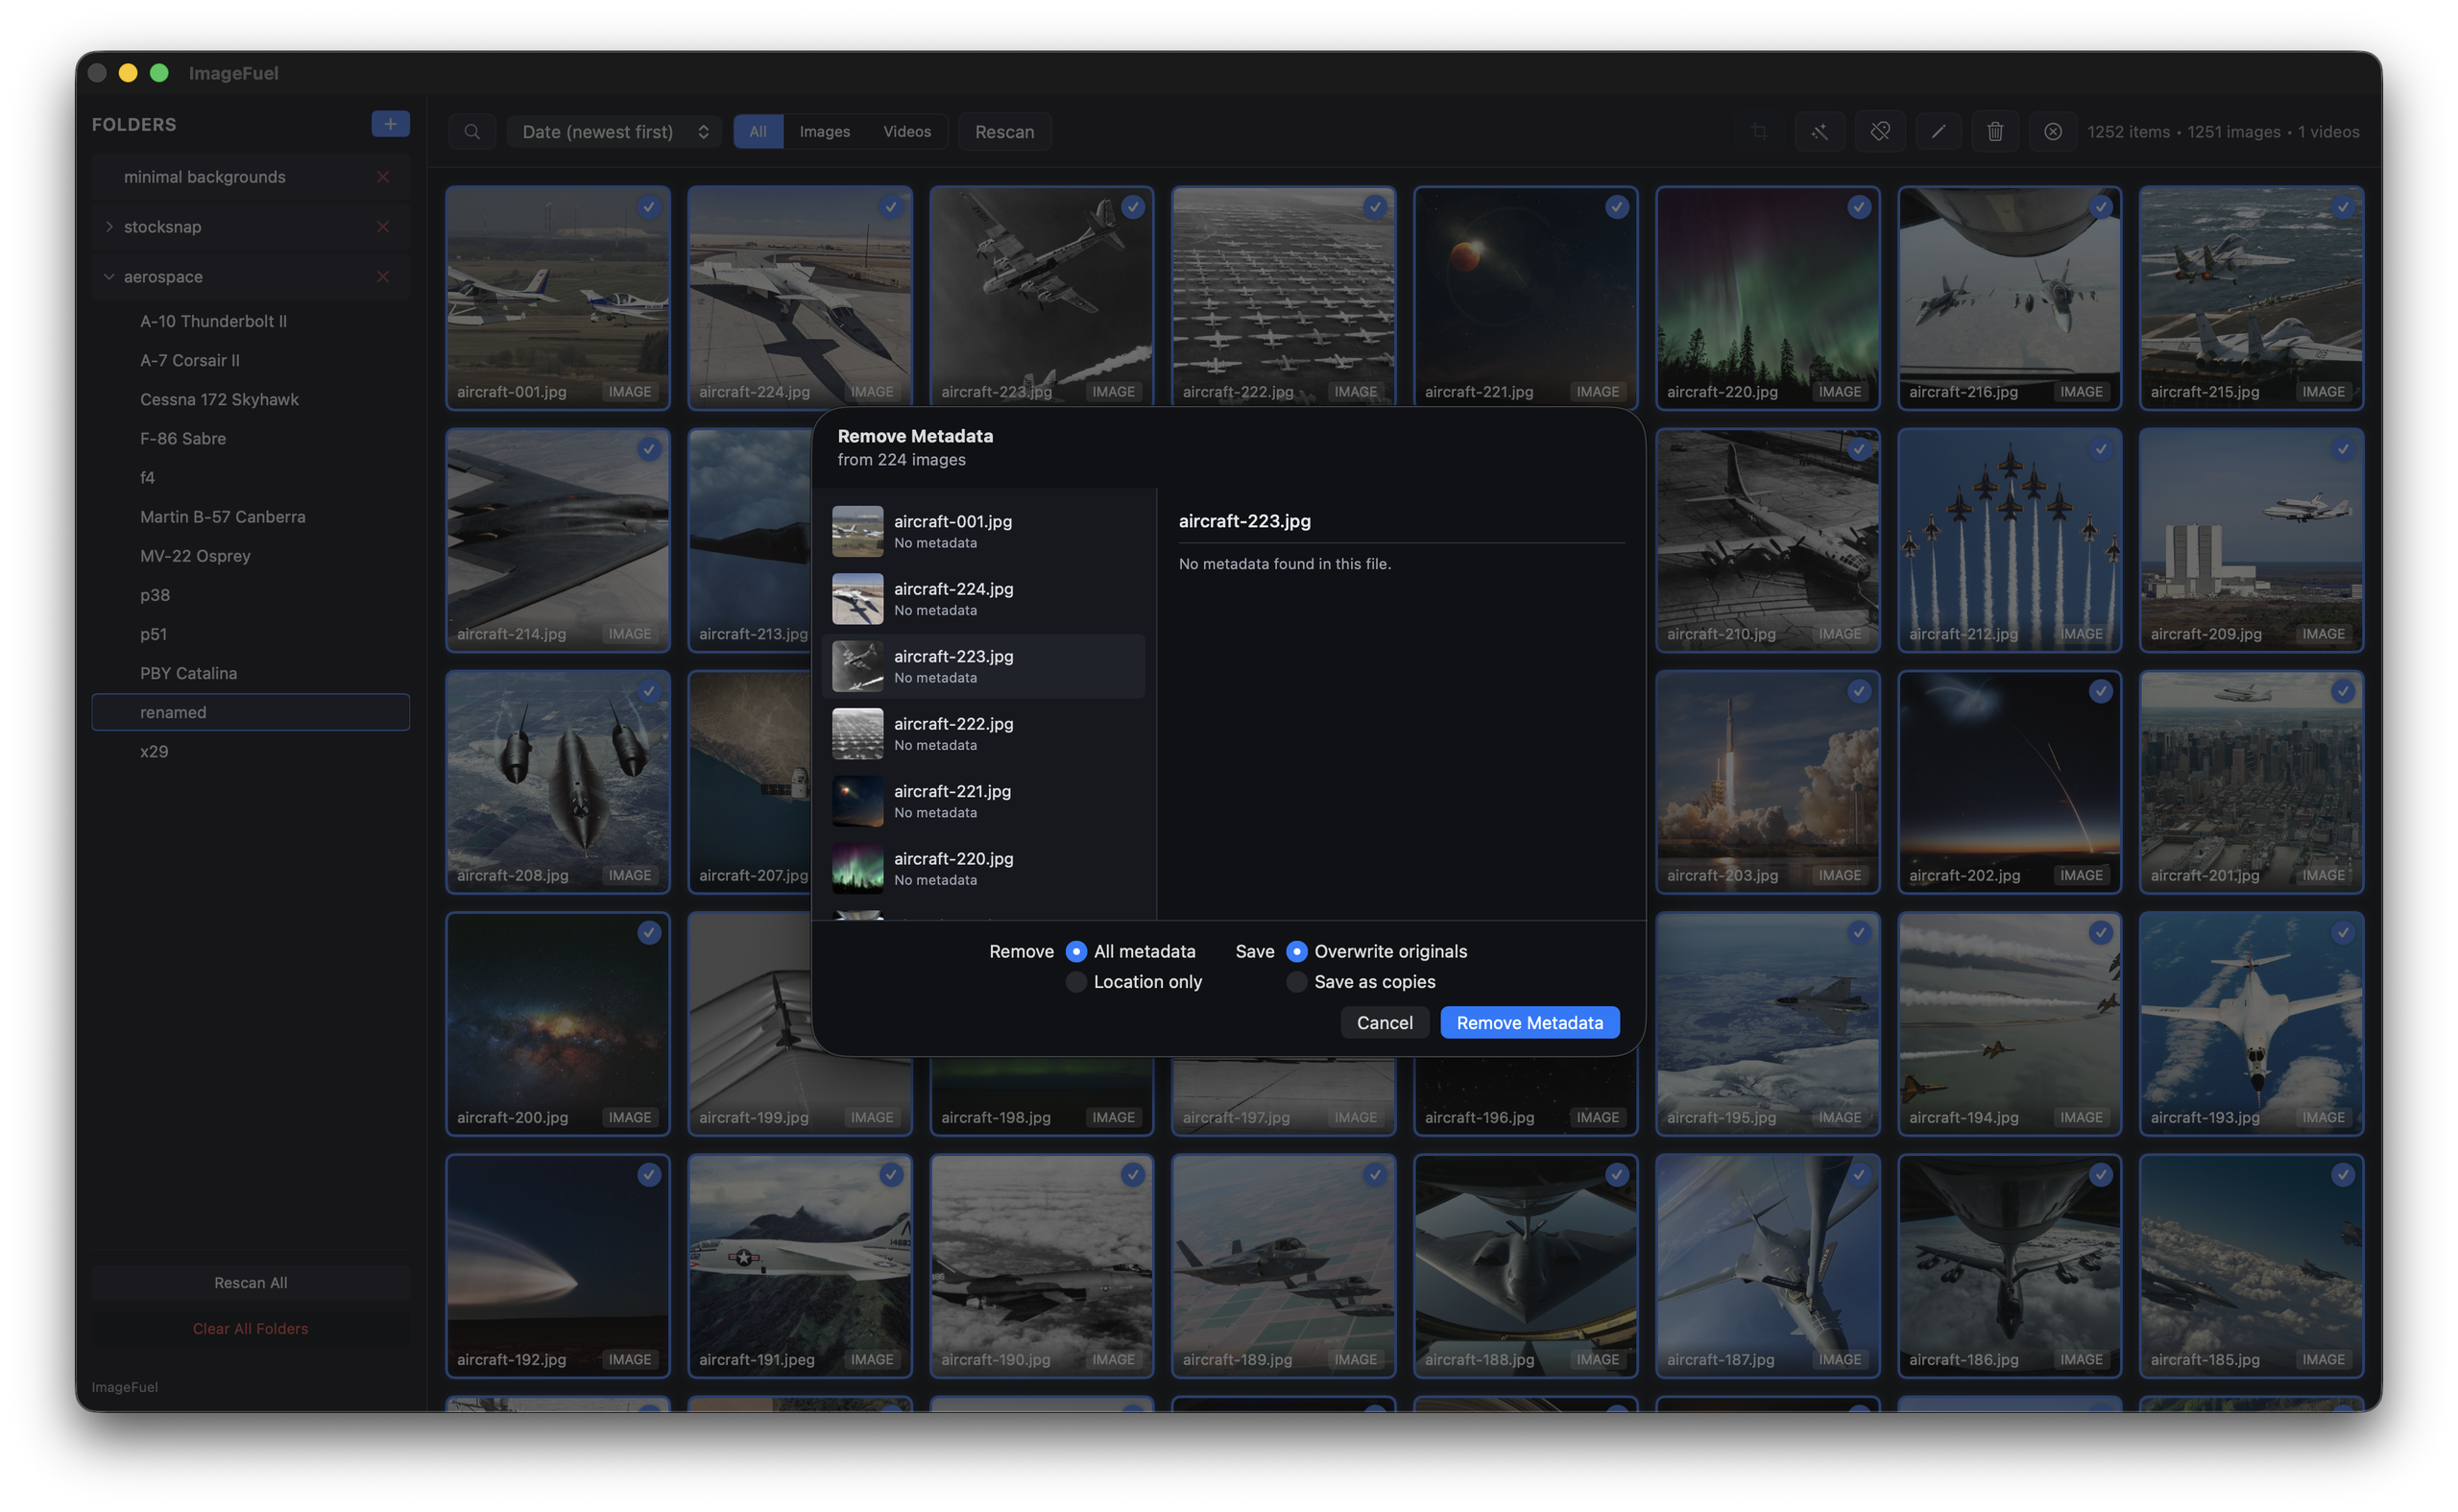
Task: Click the aircraft-223.jpg row in the dialog list
Action: tap(983, 666)
